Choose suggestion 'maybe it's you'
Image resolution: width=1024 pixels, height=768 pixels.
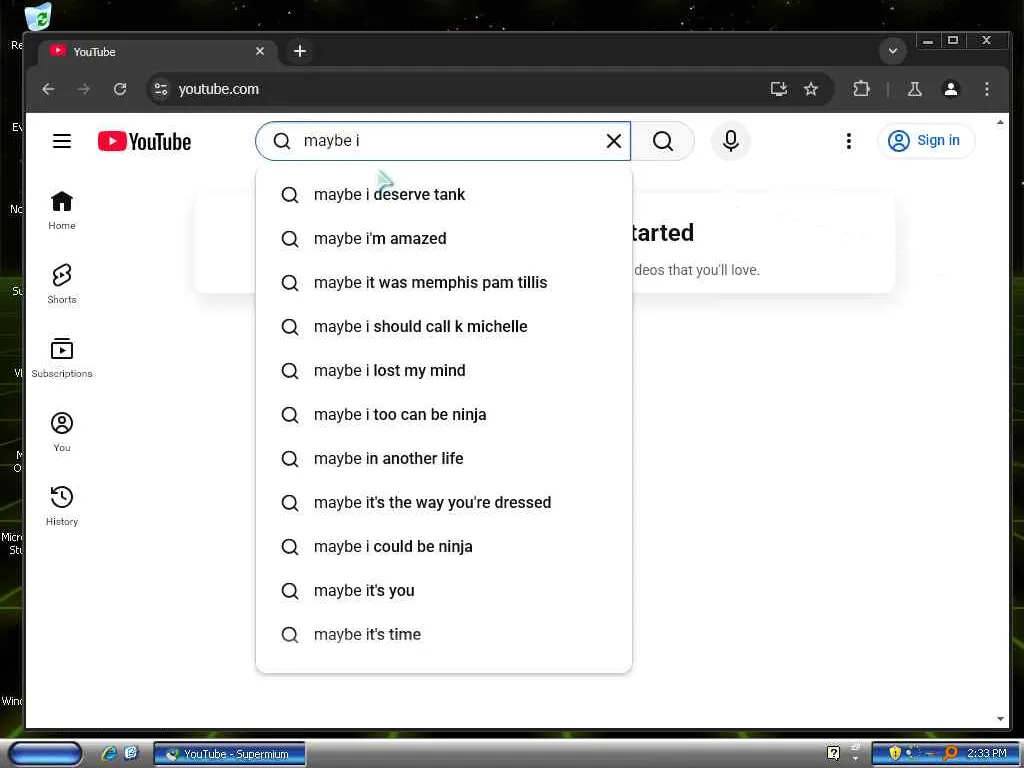(443, 591)
